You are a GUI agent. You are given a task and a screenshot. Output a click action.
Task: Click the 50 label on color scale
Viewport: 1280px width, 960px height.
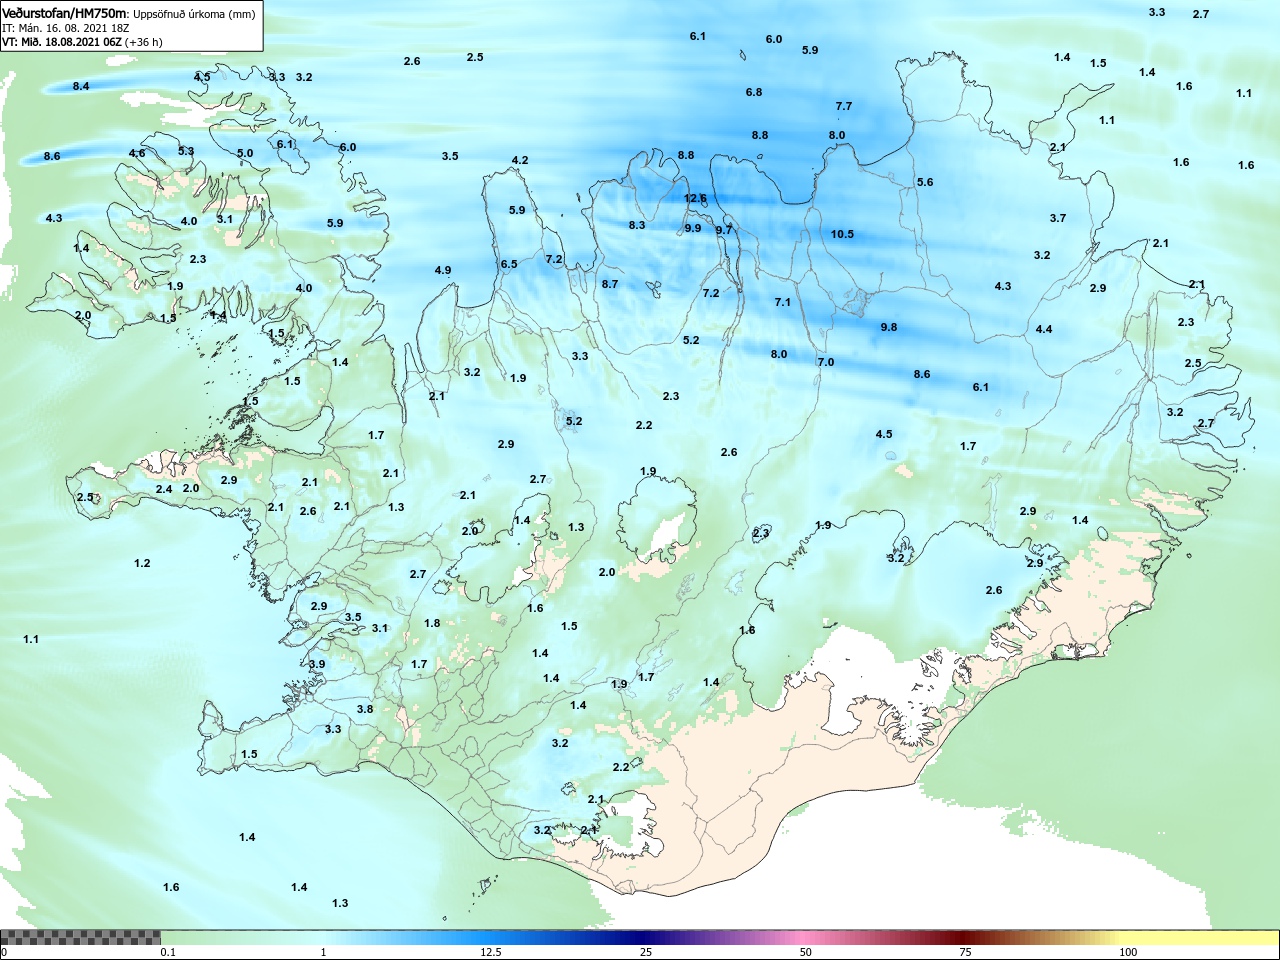tap(806, 952)
